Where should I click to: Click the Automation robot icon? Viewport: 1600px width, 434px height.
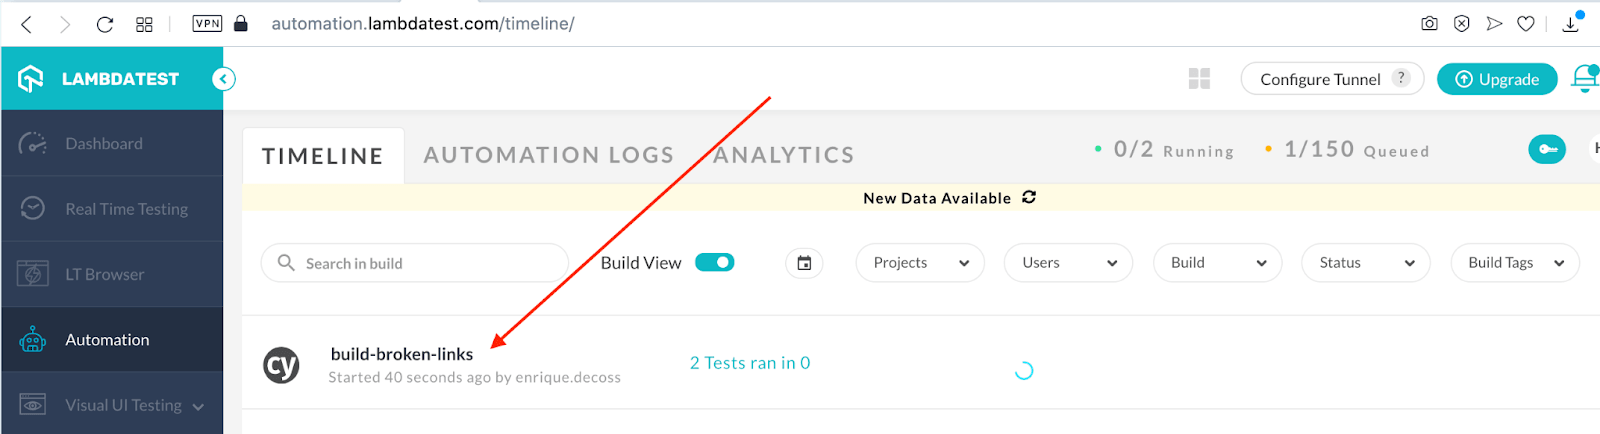tap(33, 340)
